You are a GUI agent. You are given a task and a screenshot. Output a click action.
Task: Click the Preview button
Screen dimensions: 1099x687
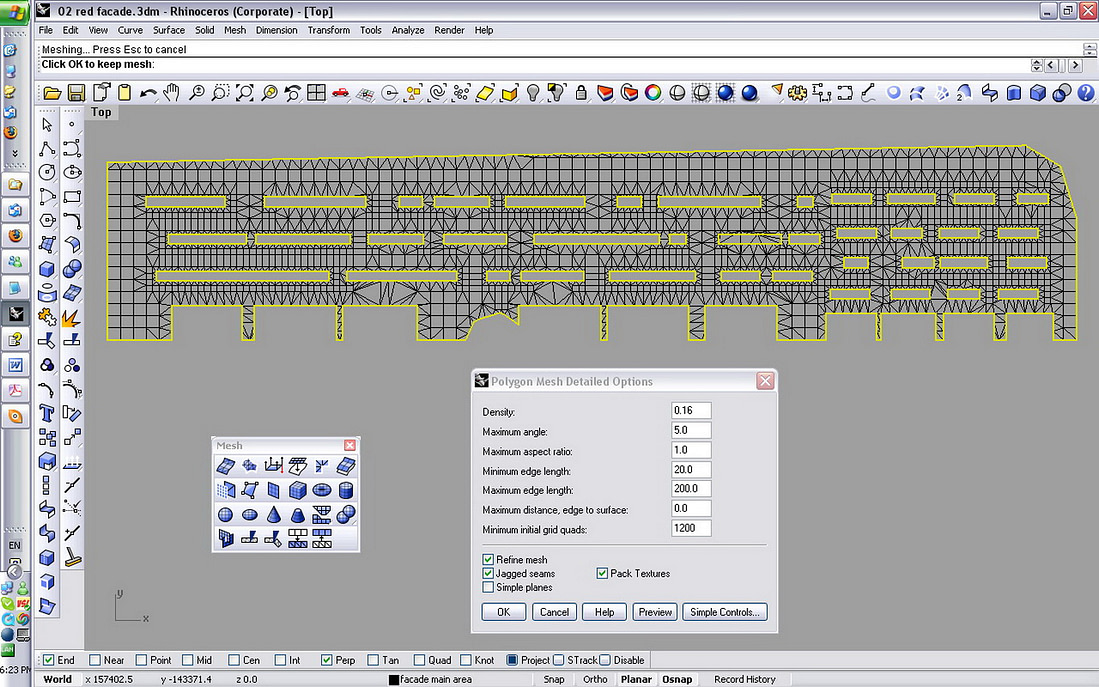click(655, 612)
